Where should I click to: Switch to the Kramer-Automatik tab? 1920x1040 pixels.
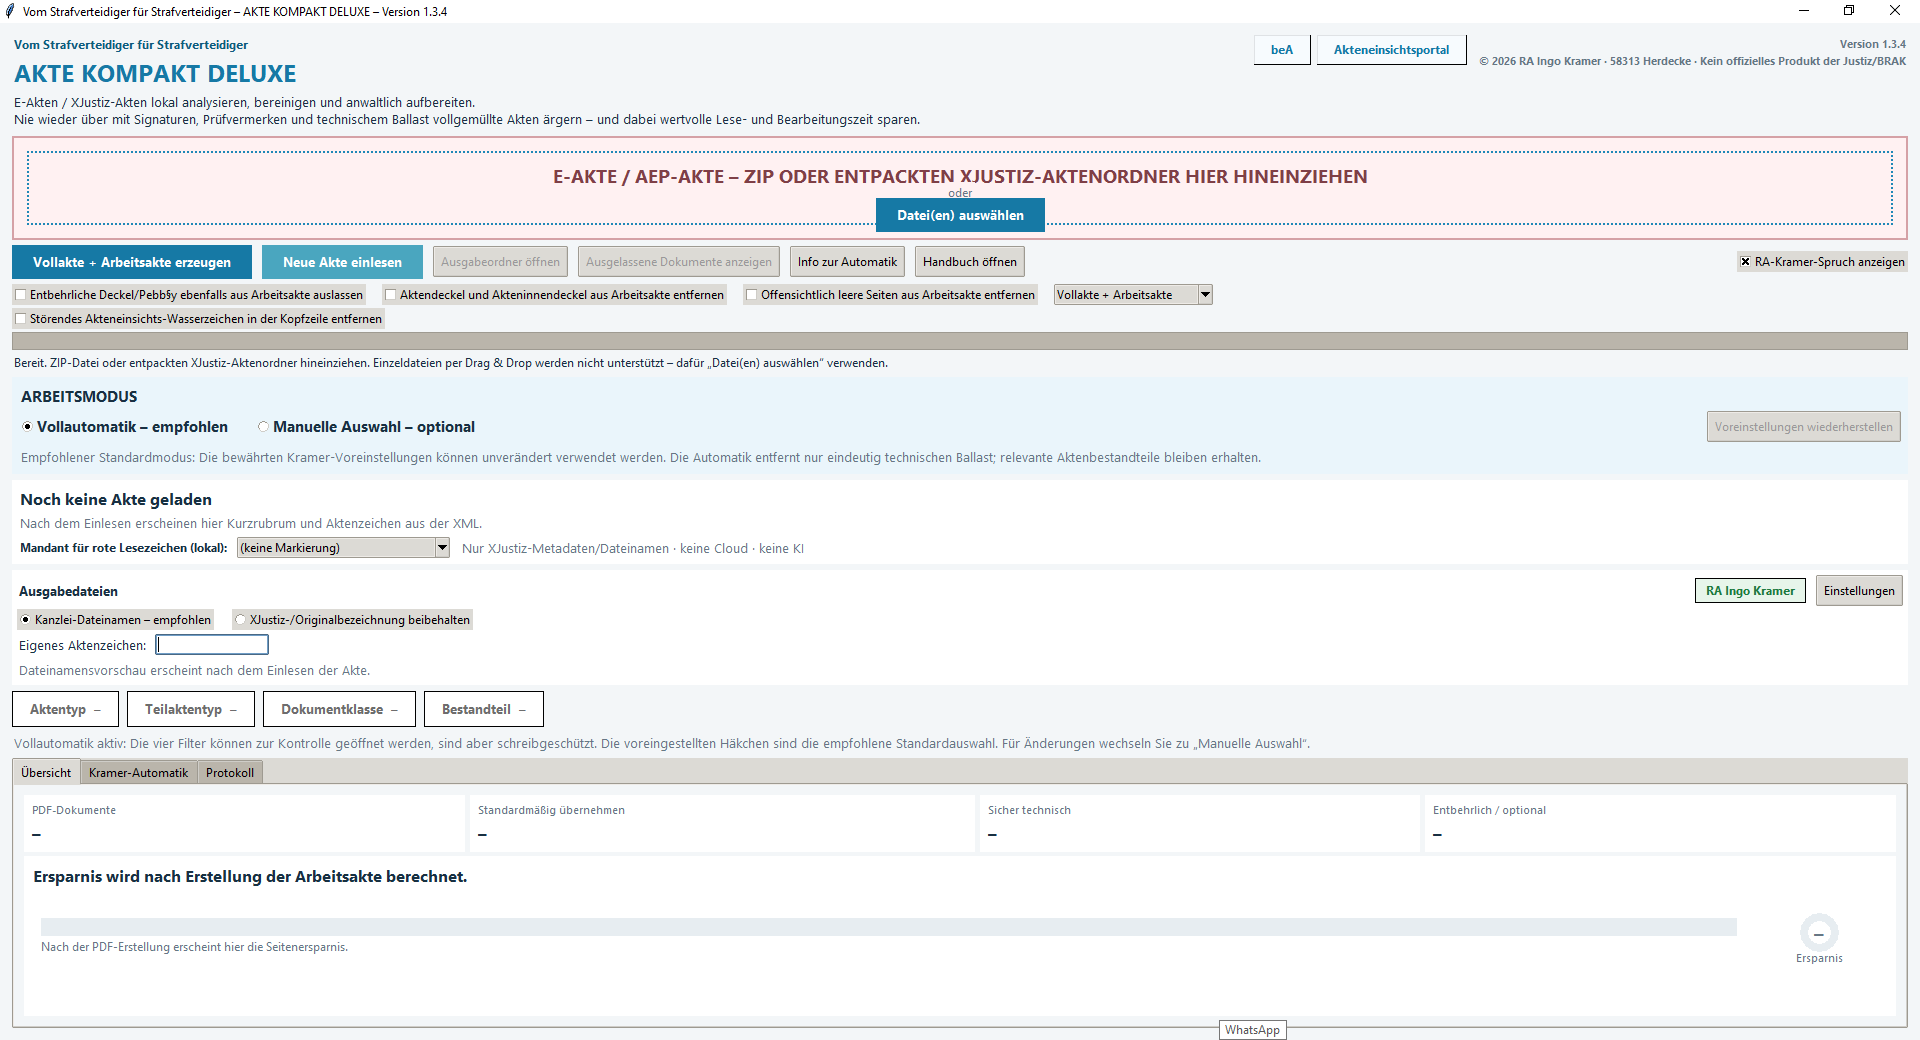[138, 773]
